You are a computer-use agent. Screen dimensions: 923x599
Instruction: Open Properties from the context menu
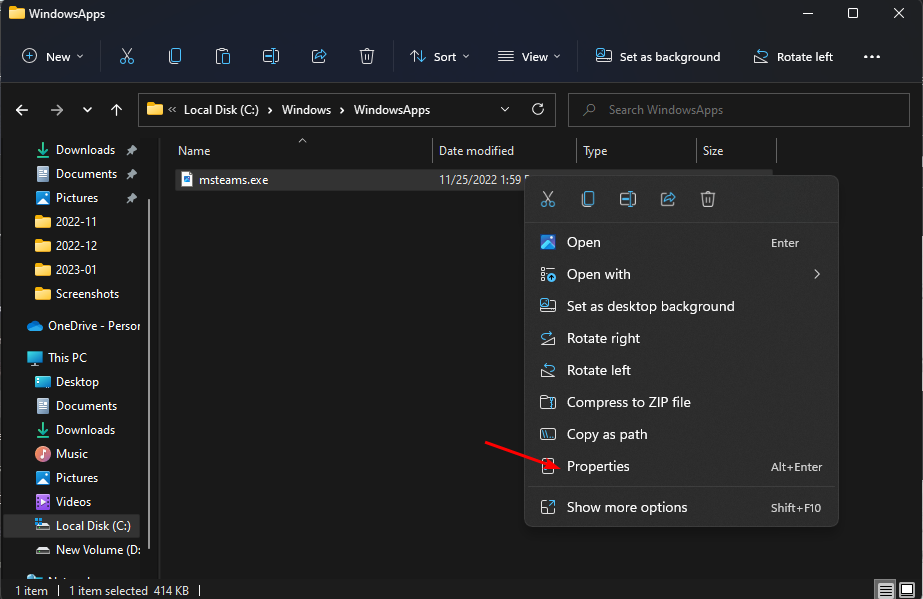[x=681, y=467]
